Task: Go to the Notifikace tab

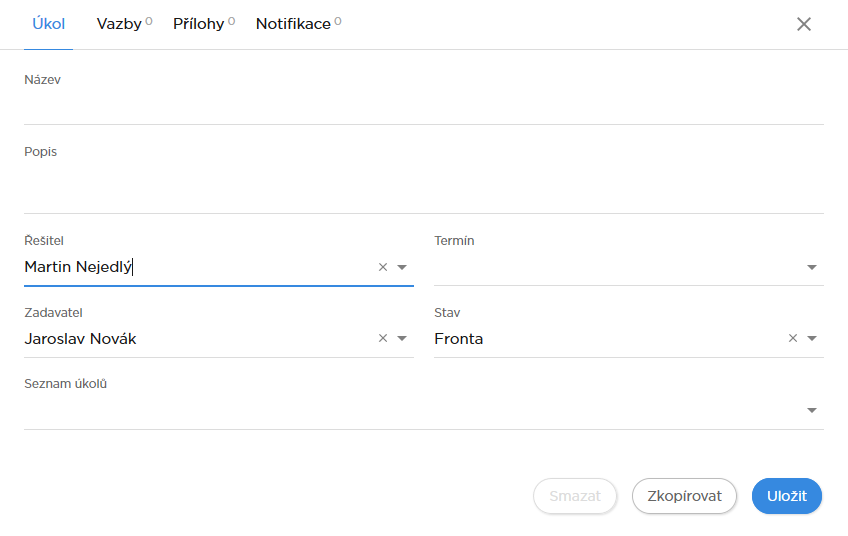Action: [293, 24]
